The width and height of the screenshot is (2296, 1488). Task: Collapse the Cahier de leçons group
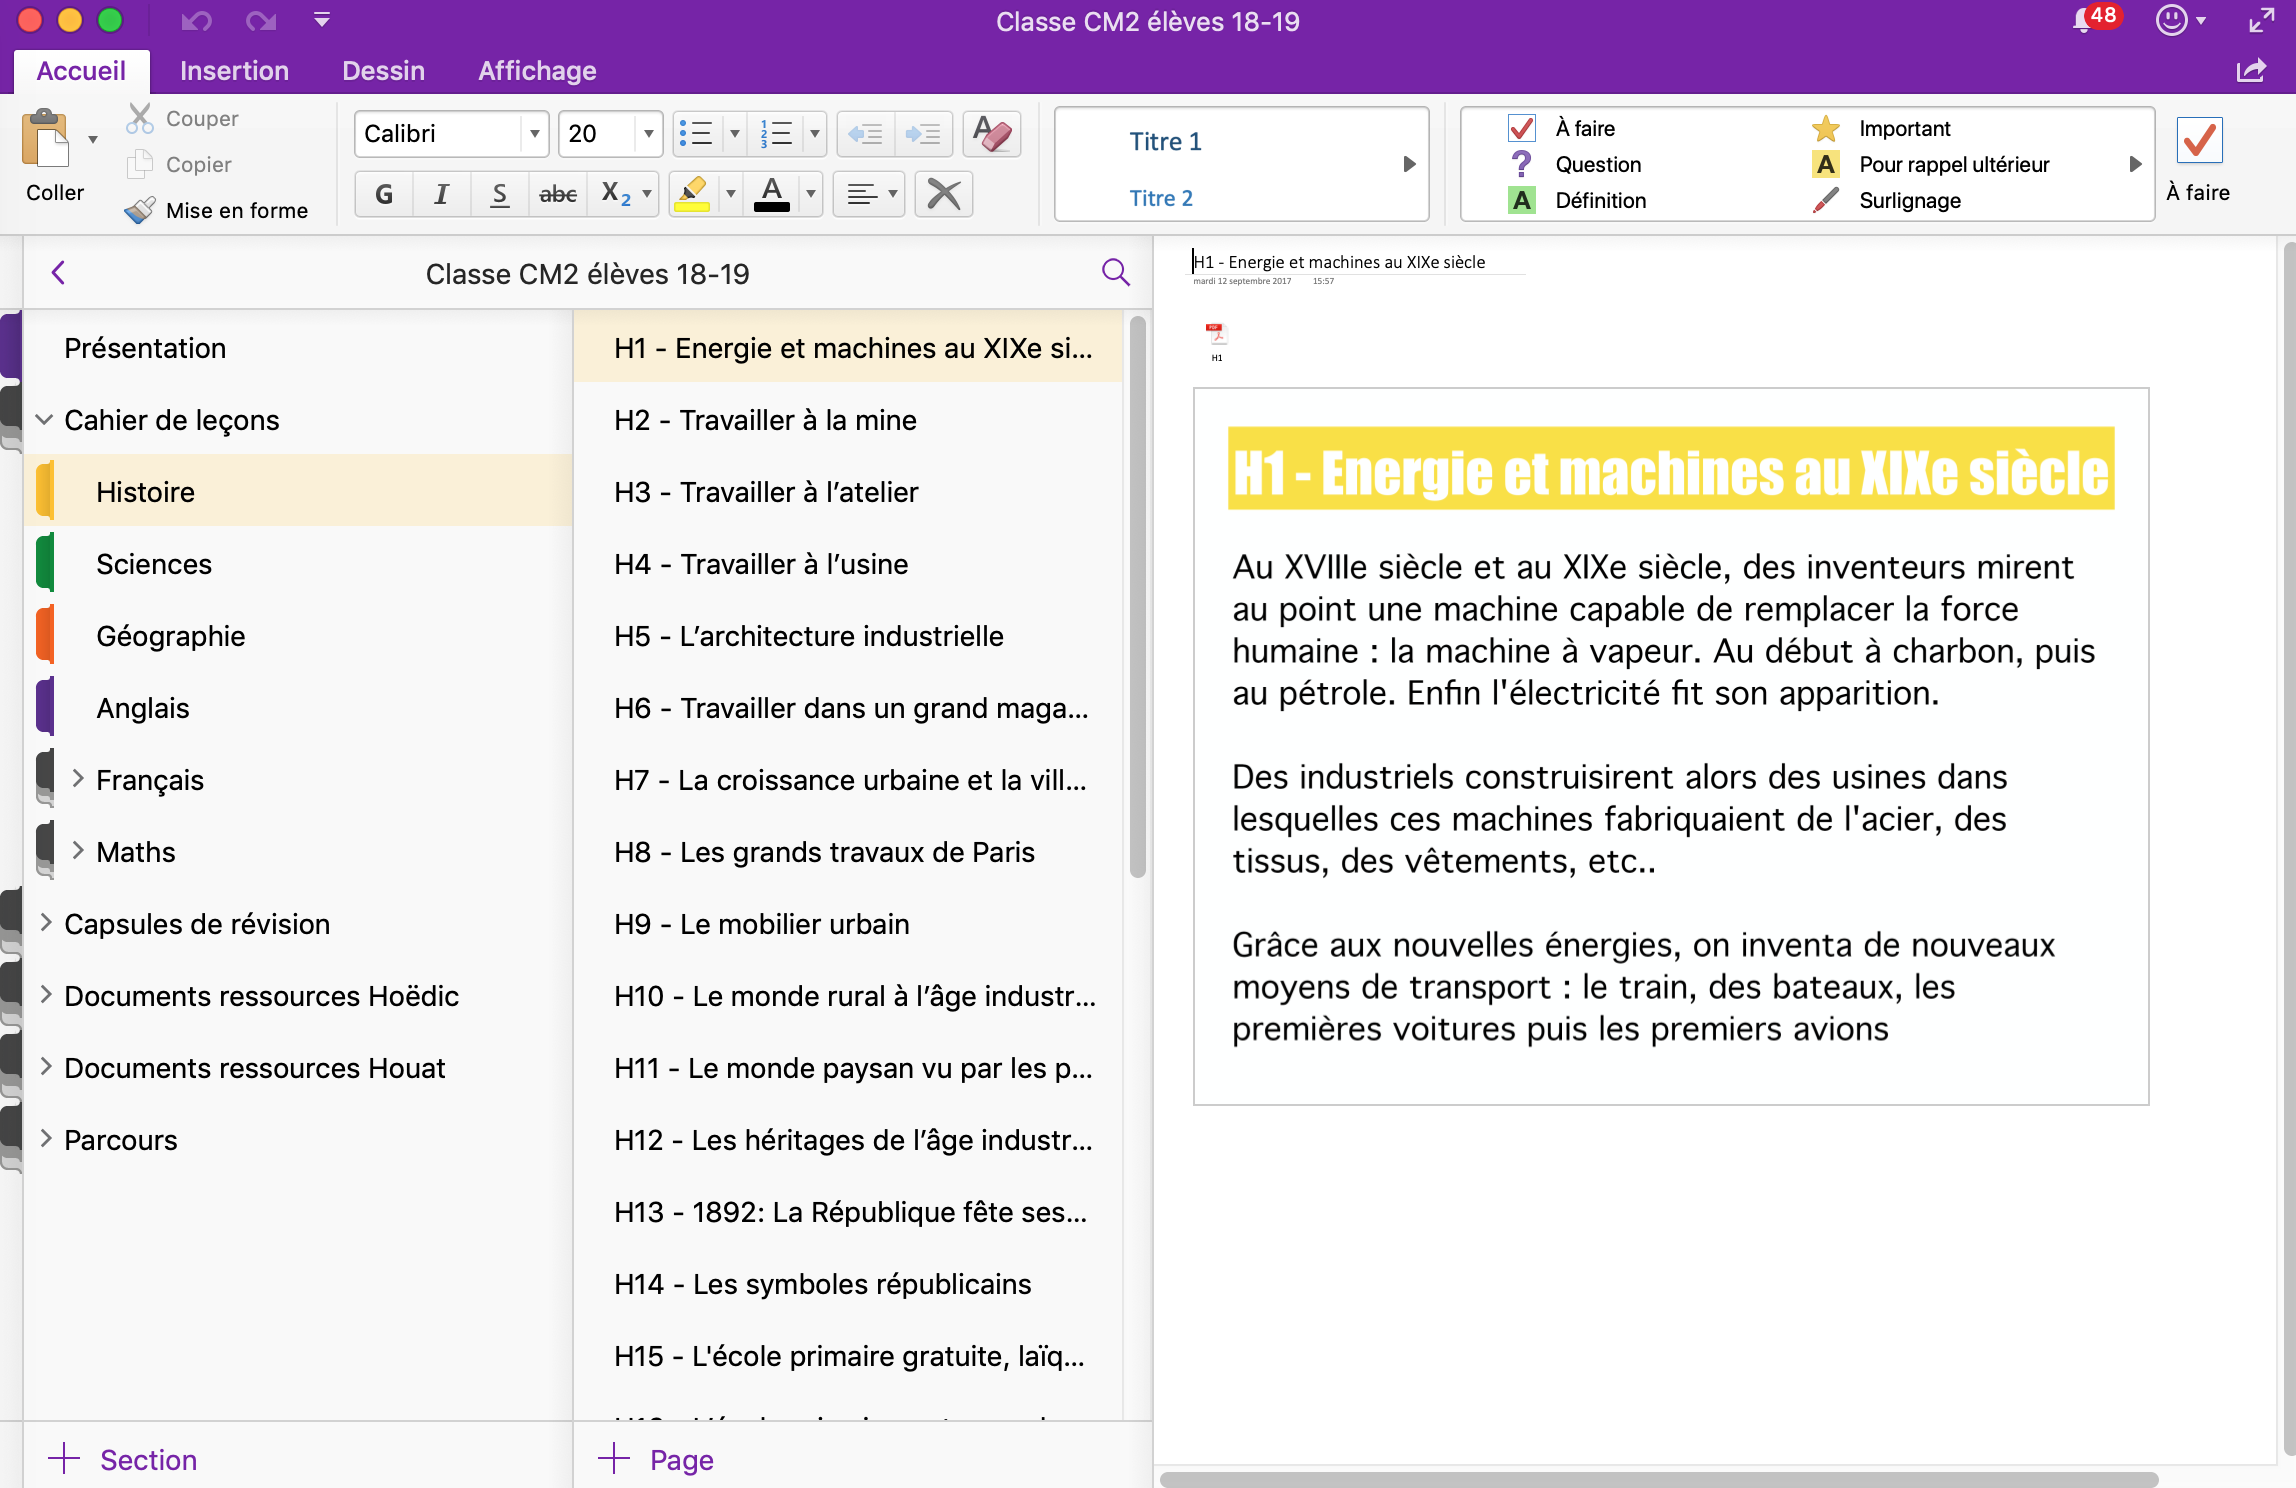click(44, 420)
